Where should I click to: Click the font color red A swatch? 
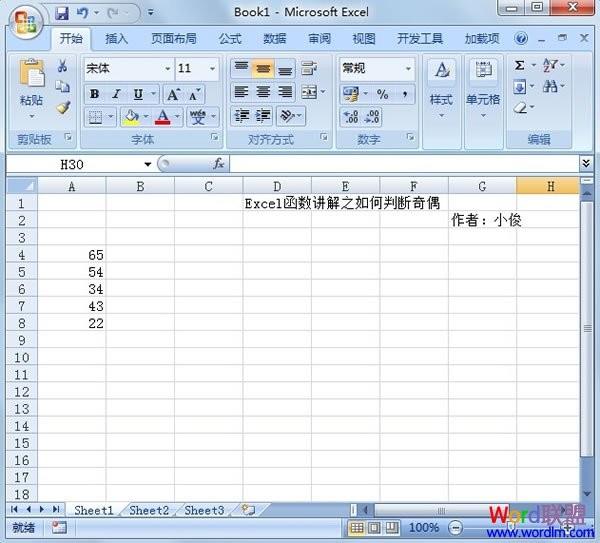point(162,117)
